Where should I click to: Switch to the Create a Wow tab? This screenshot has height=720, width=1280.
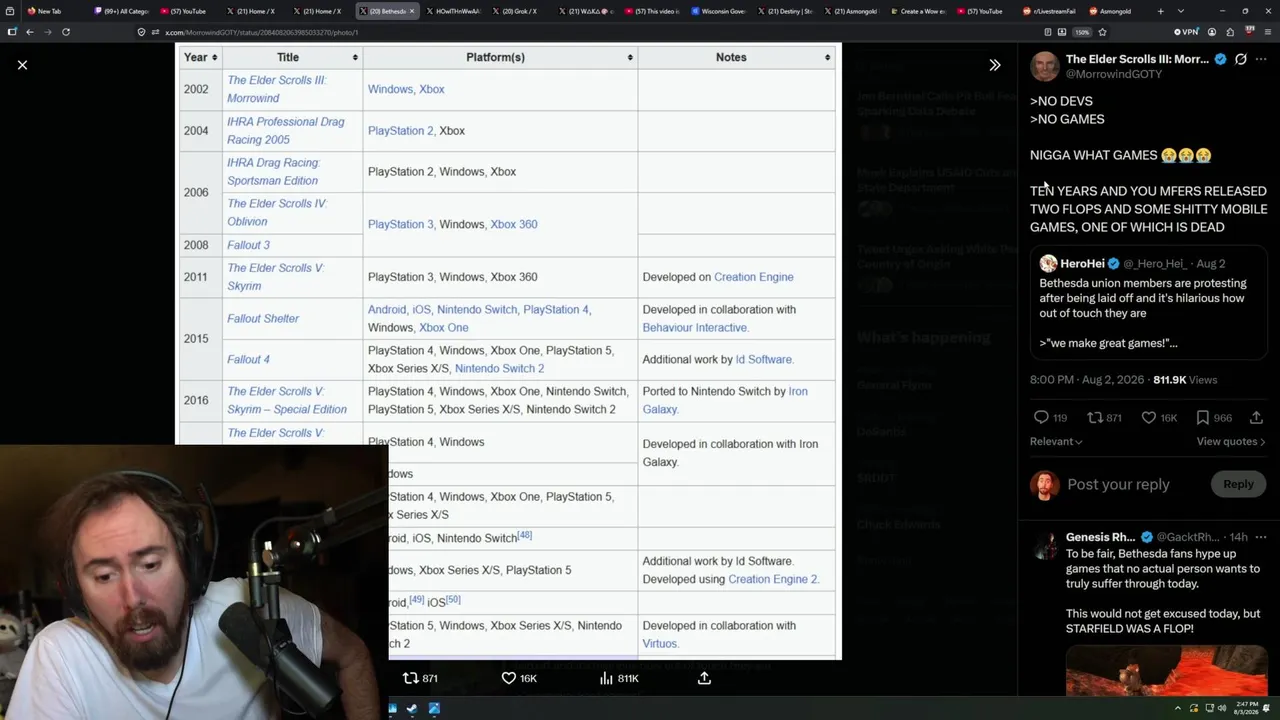tap(916, 11)
